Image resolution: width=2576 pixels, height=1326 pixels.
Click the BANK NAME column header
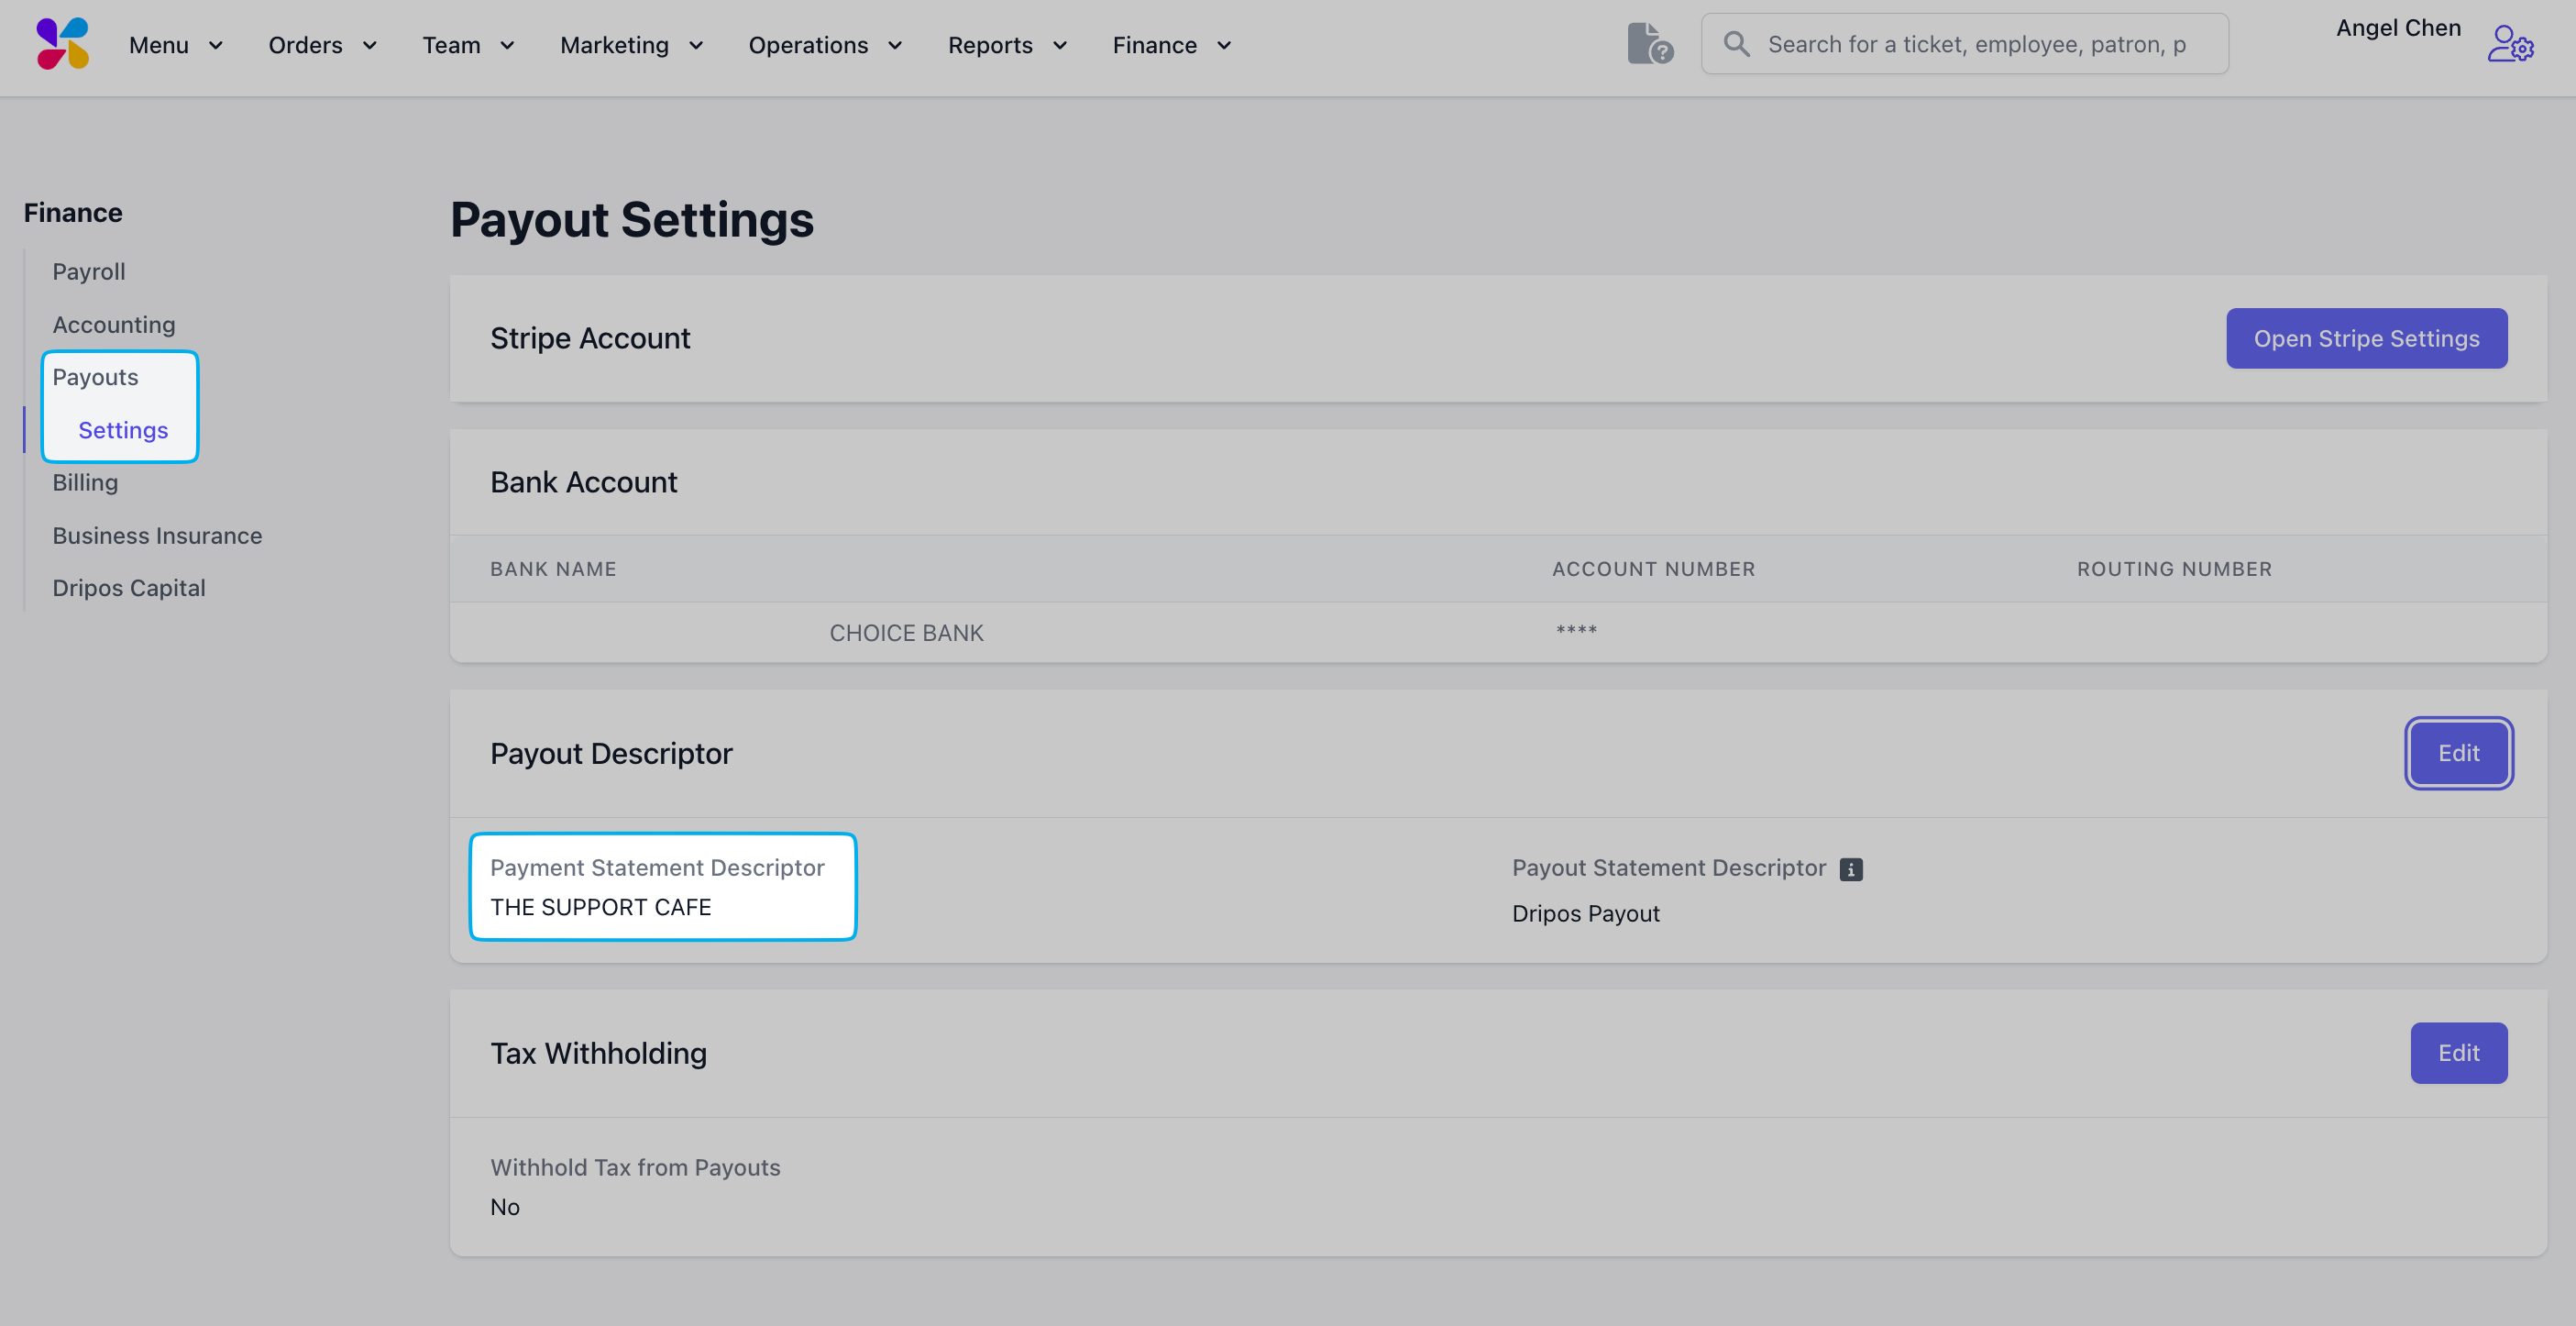(x=553, y=569)
